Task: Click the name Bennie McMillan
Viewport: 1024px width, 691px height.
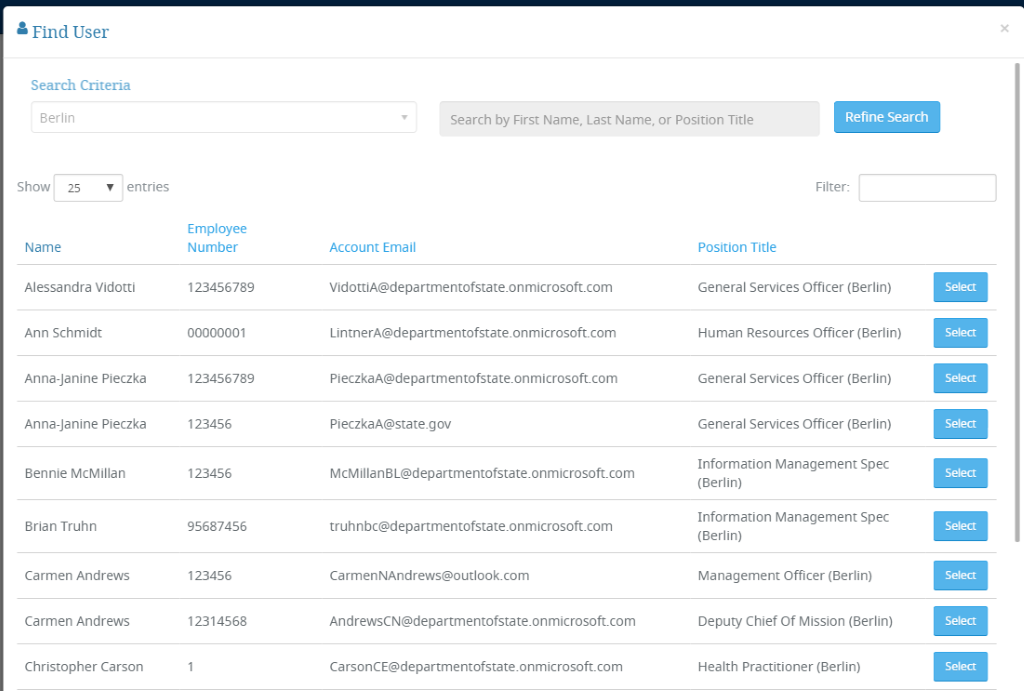Action: point(75,474)
